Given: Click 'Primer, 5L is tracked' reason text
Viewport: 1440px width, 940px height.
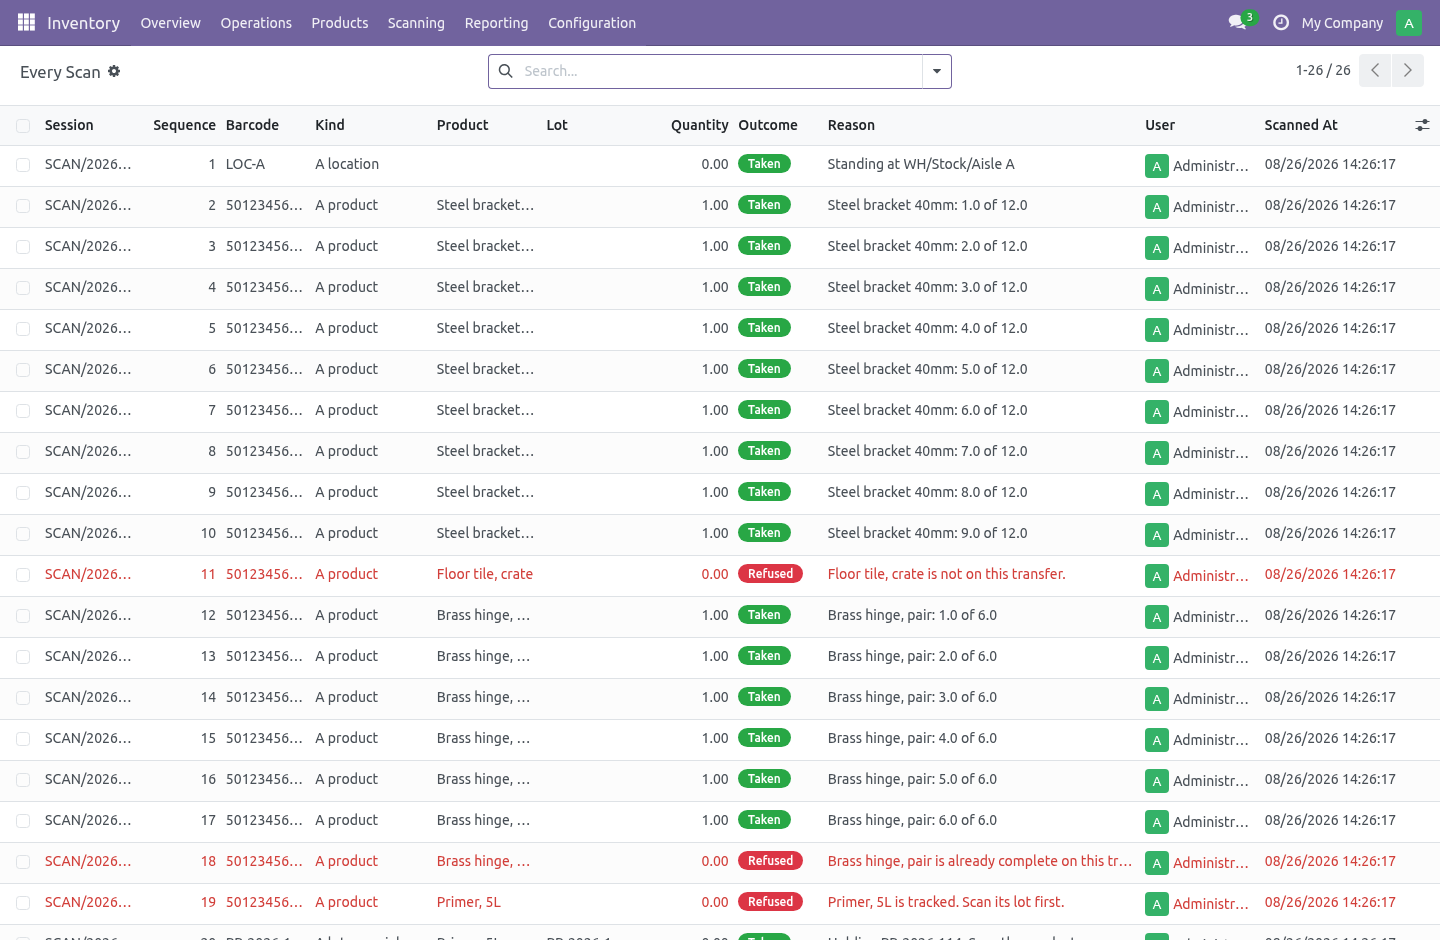Looking at the screenshot, I should pos(945,902).
